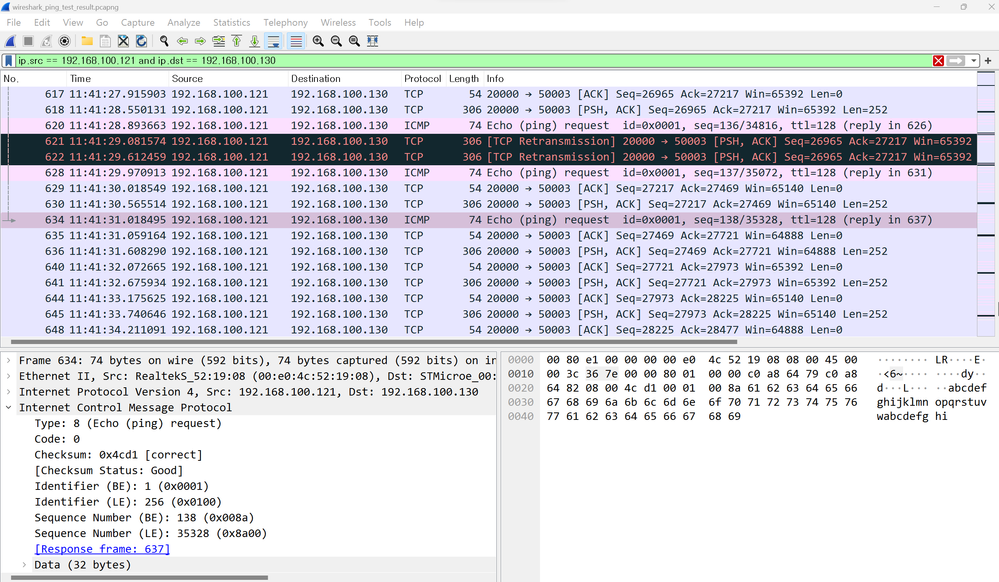Screen dimensions: 999x582
Task: Toggle packet list colorization
Action: 296,41
